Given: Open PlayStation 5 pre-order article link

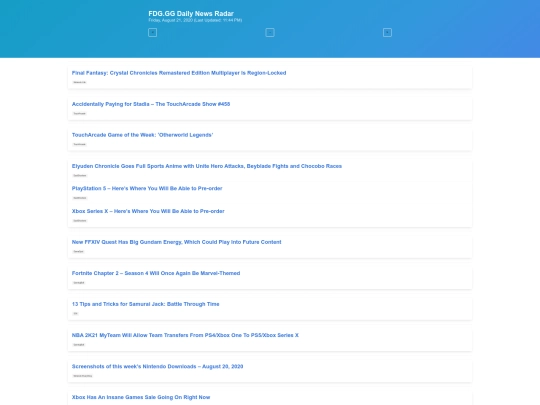Looking at the screenshot, I should click(x=147, y=188).
